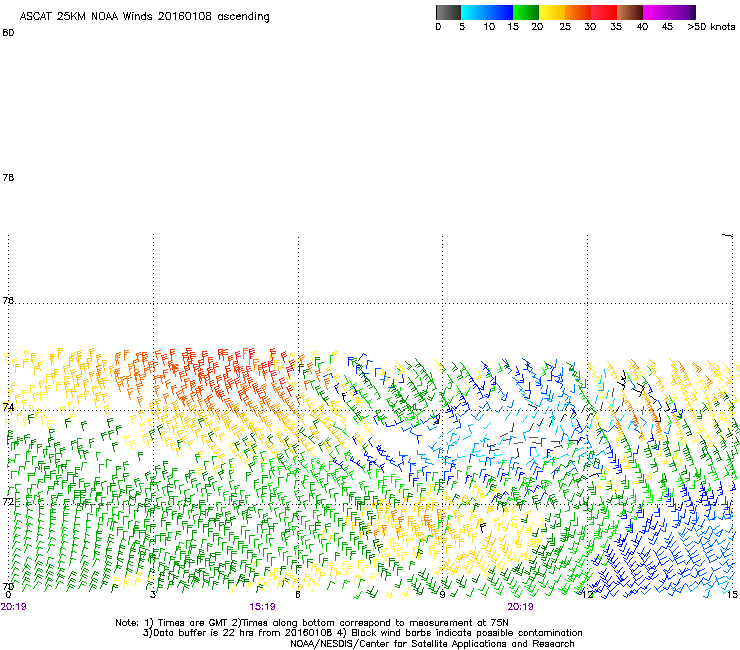Click the red 30-35 knots color bar segment
Screen dimensions: 740x650
(x=604, y=12)
